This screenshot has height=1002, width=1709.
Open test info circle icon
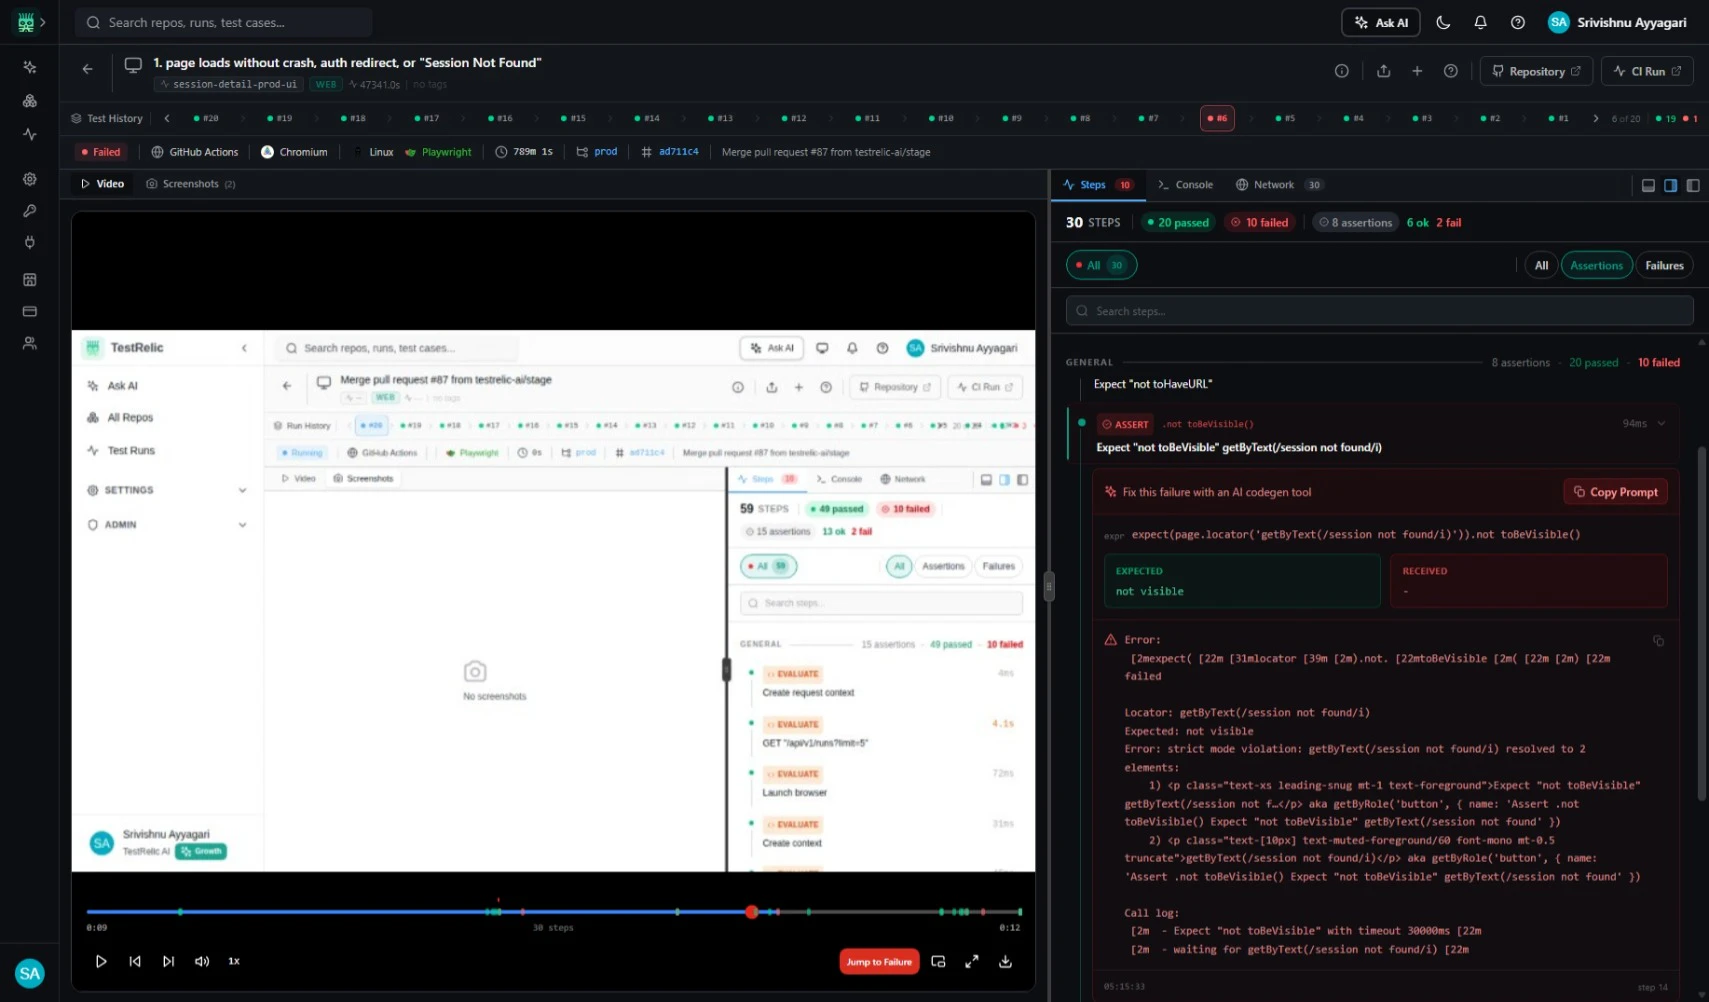pyautogui.click(x=1342, y=71)
